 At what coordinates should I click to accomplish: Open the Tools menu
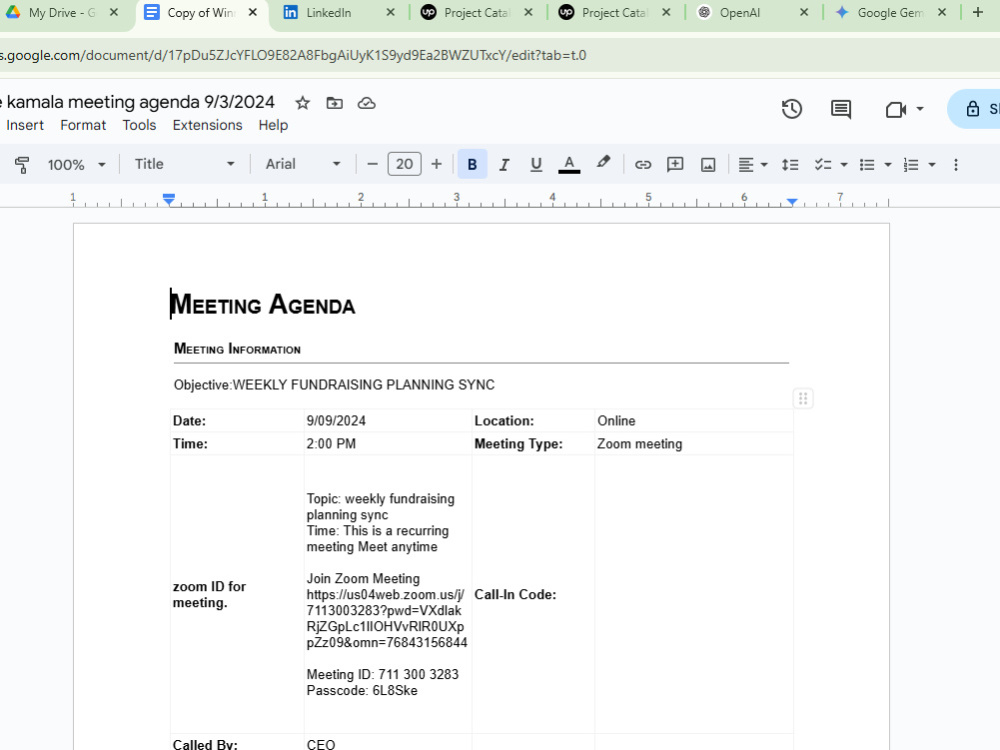[139, 125]
